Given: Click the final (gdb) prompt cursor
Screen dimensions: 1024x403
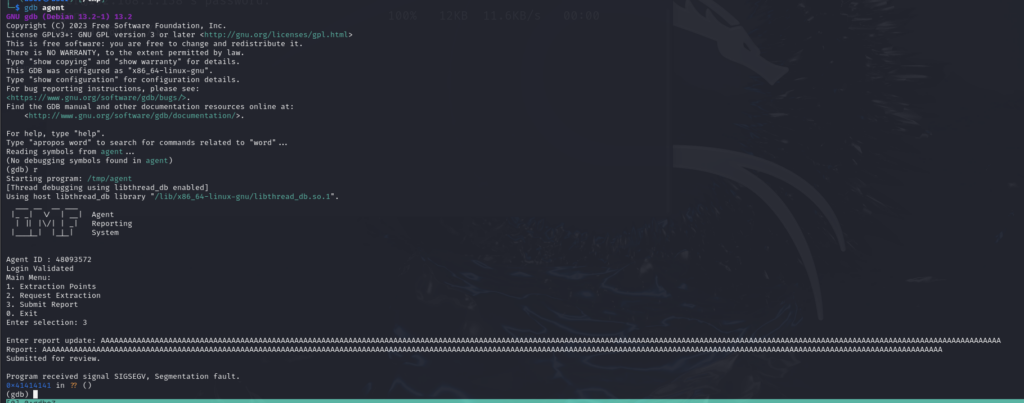Looking at the screenshot, I should tap(35, 395).
